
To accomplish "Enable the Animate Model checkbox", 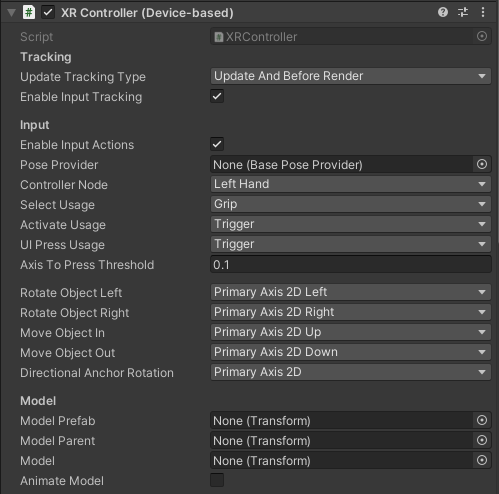I will 217,480.
